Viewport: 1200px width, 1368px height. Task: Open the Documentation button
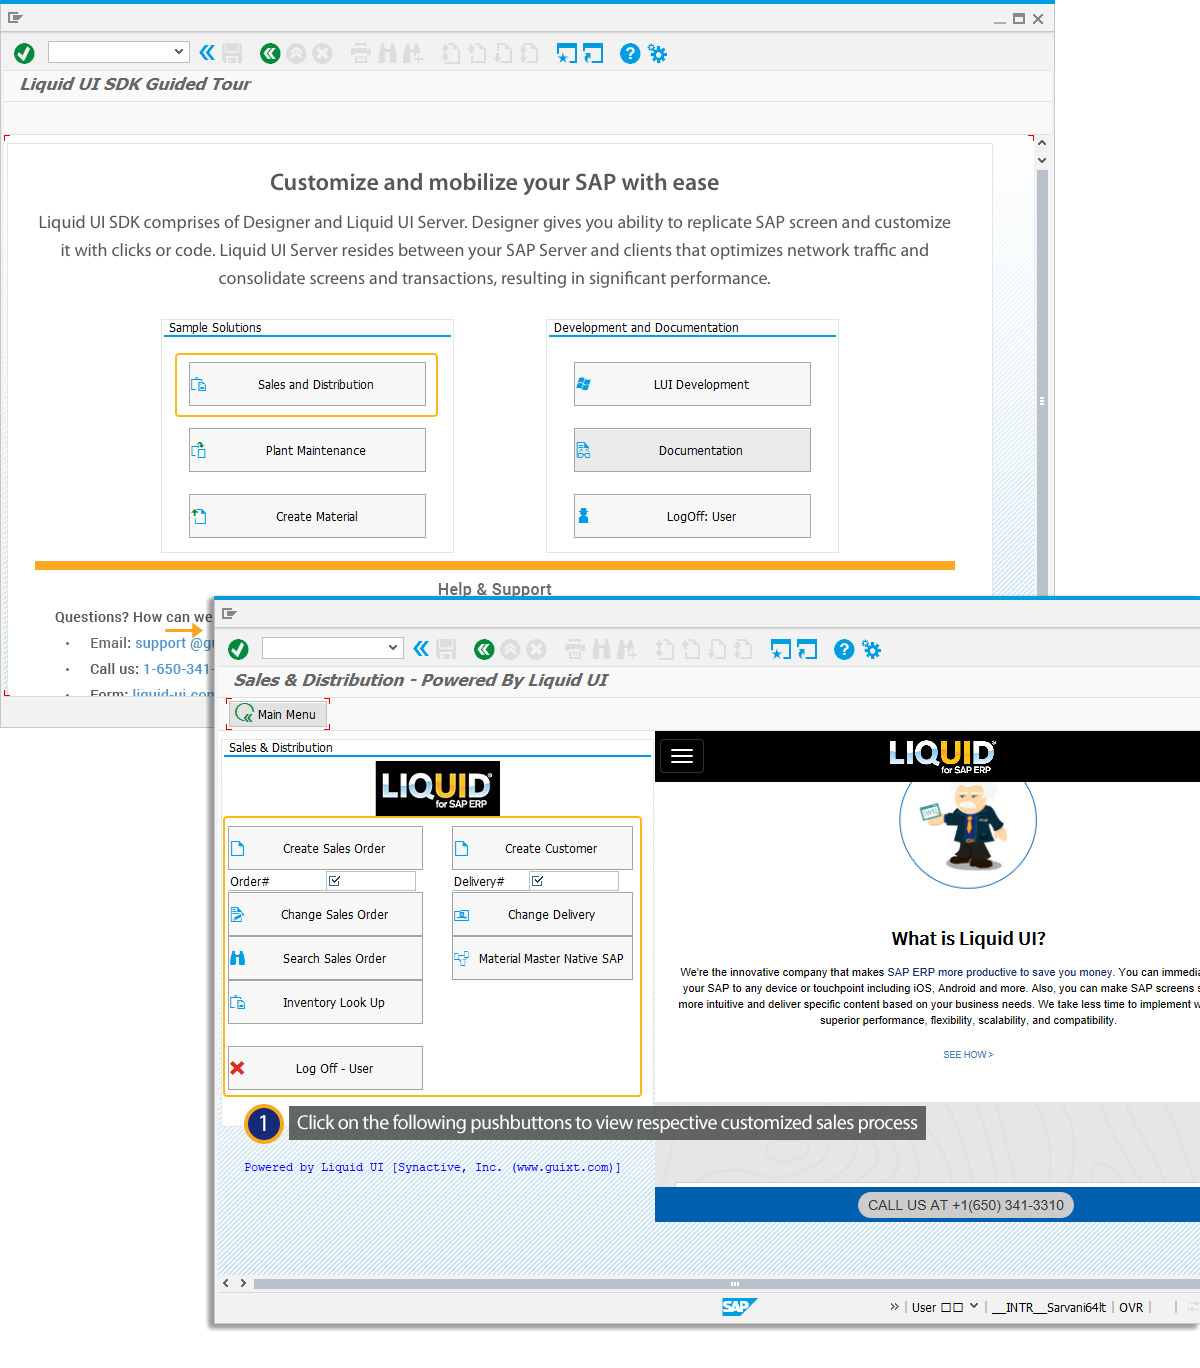[x=692, y=450]
